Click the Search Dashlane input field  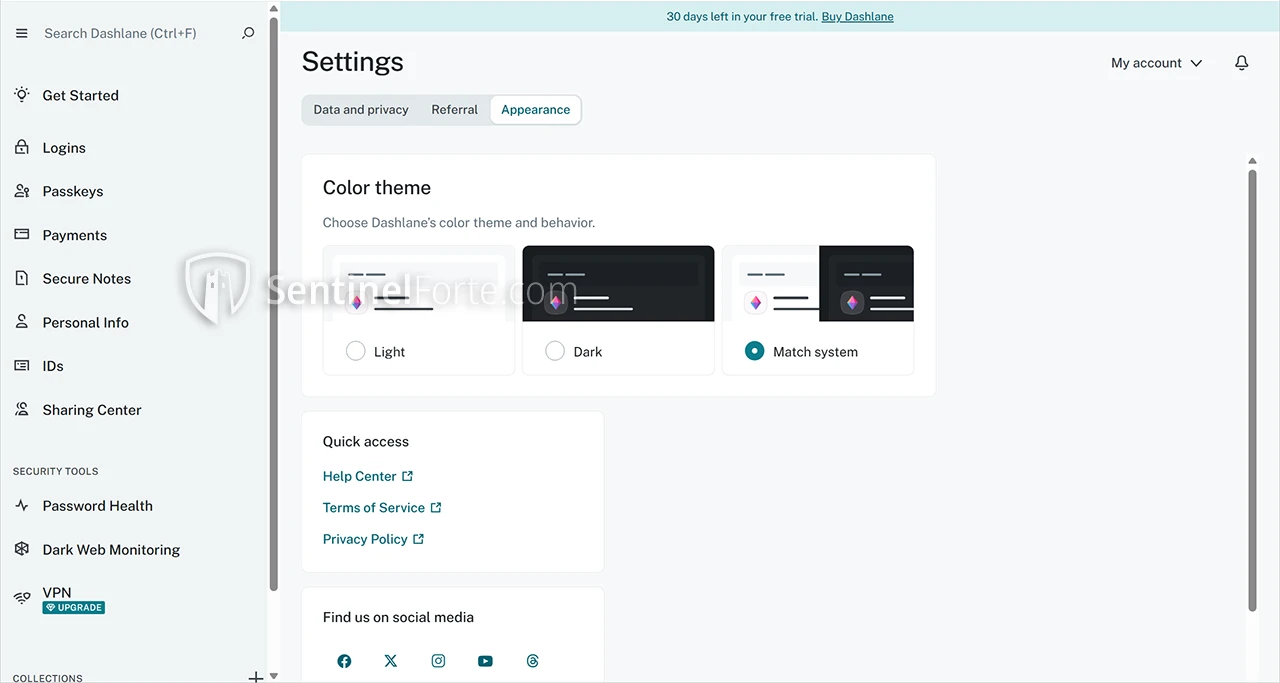(130, 33)
